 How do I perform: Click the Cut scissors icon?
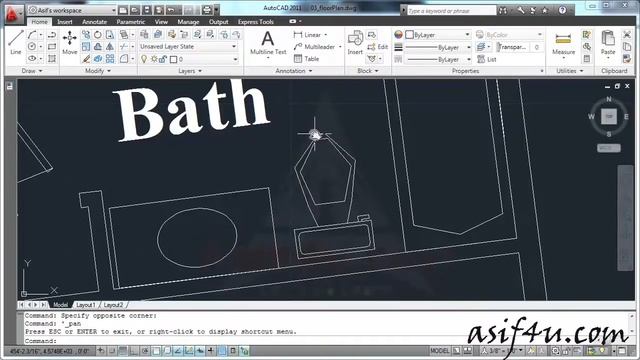point(627,35)
